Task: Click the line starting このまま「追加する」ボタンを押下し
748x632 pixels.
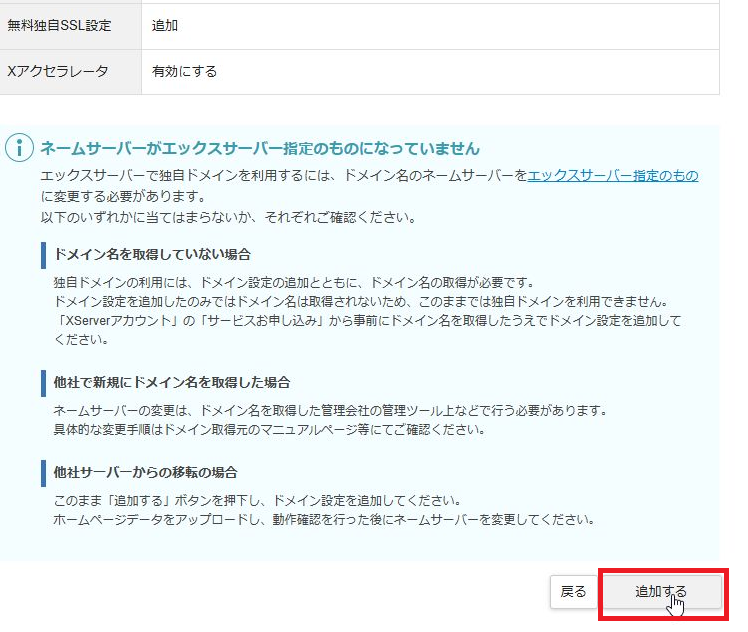Action: click(258, 501)
